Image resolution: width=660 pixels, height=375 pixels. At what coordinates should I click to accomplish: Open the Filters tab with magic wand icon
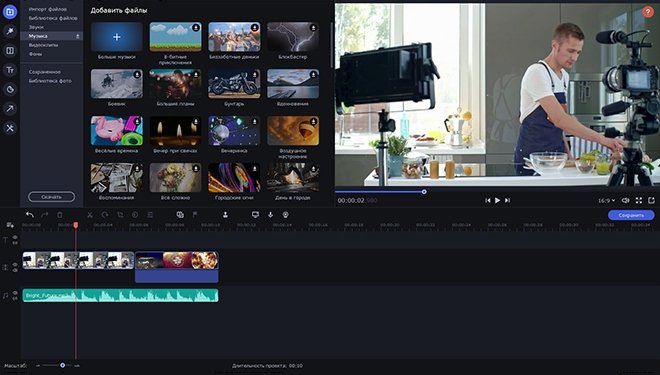point(10,31)
